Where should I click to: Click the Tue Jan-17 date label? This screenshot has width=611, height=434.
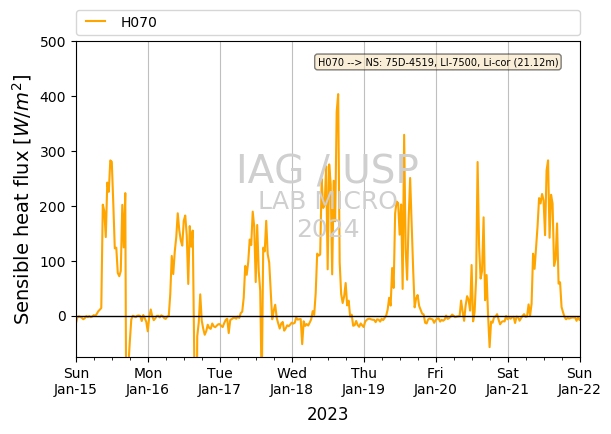220,381
